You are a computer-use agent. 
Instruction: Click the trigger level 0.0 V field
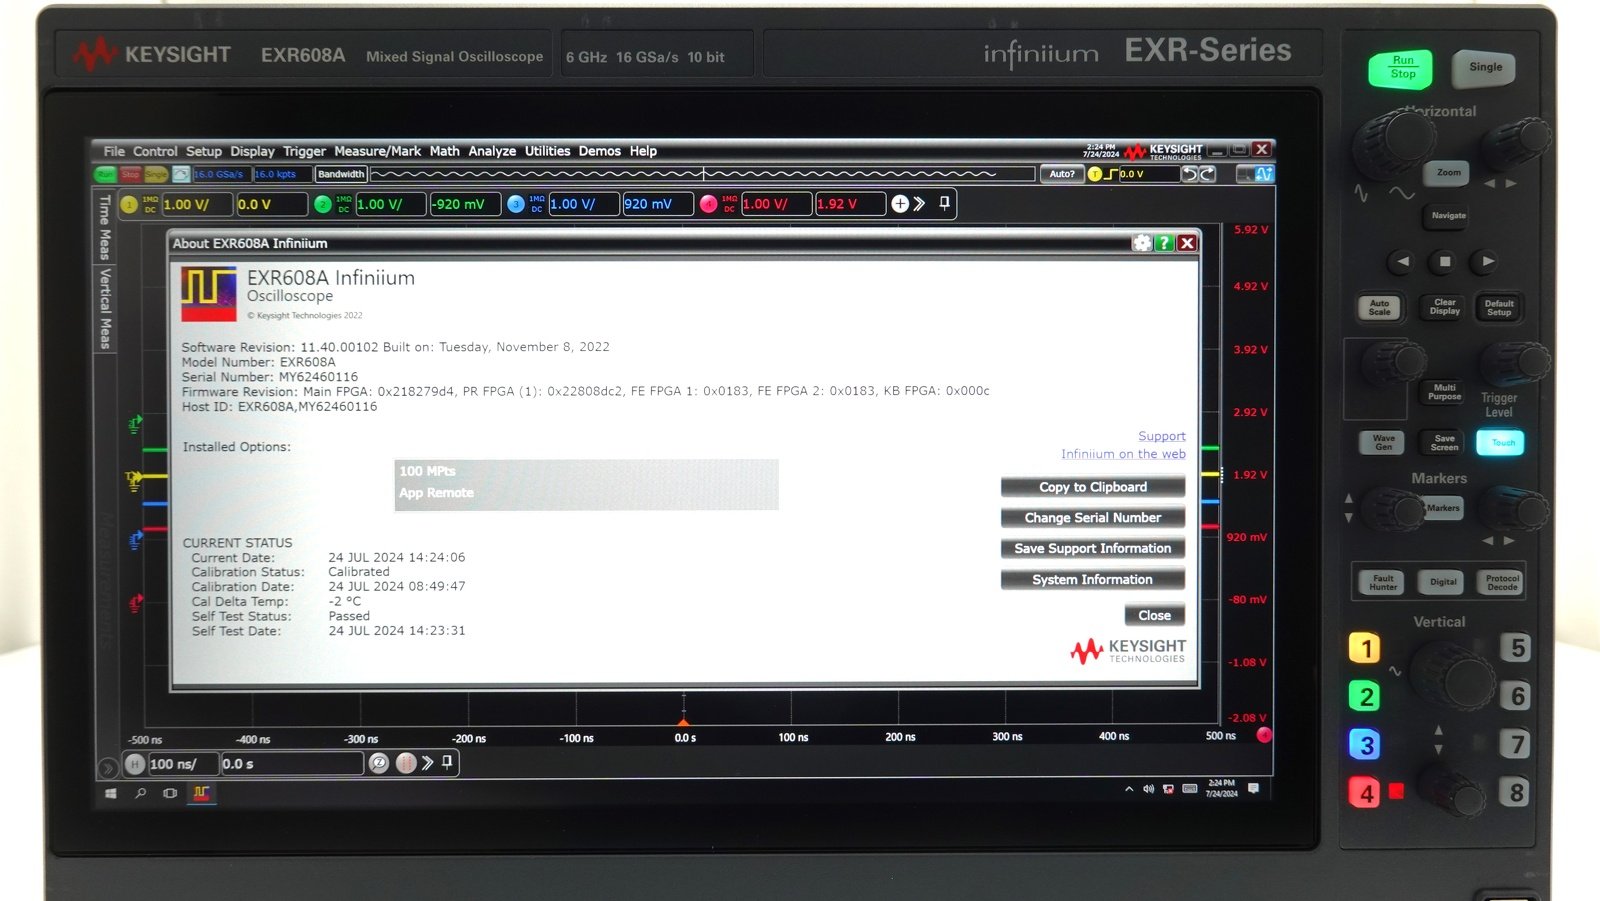1148,174
